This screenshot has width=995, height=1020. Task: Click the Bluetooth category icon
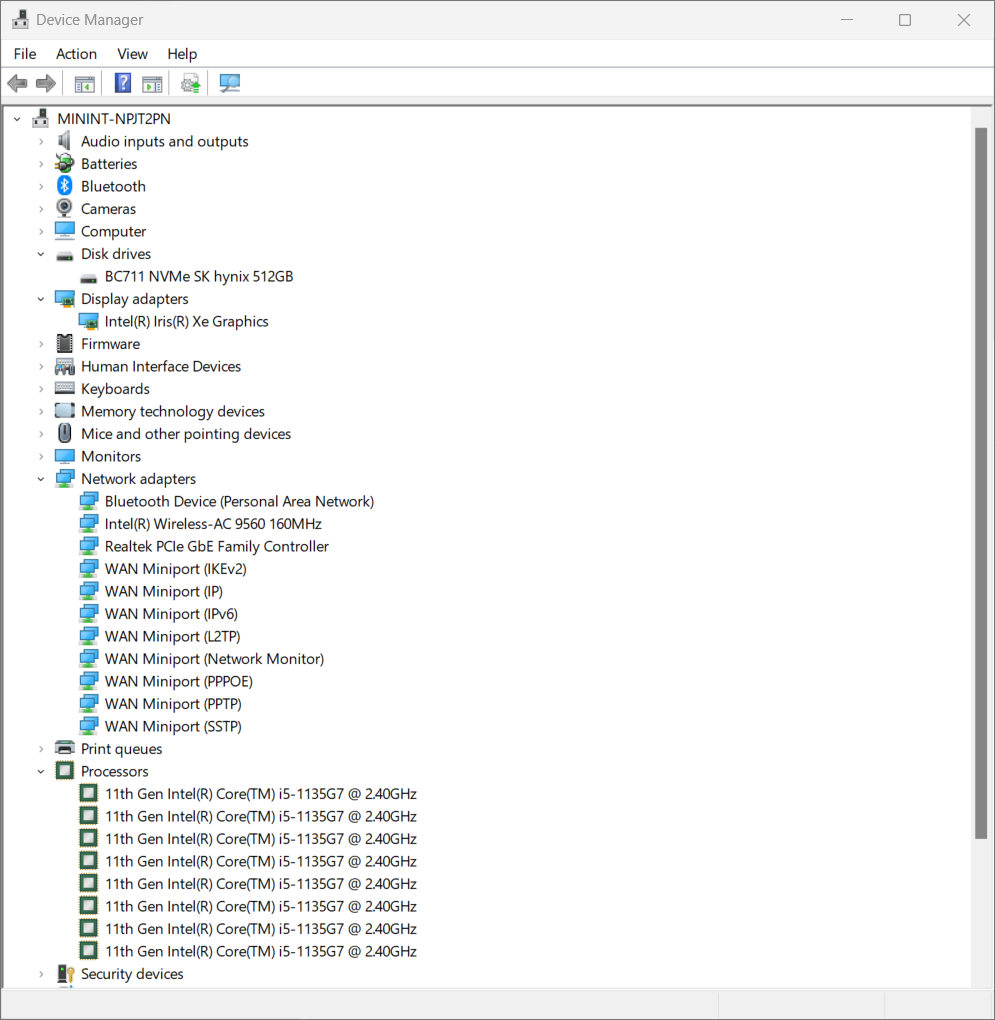pyautogui.click(x=64, y=186)
